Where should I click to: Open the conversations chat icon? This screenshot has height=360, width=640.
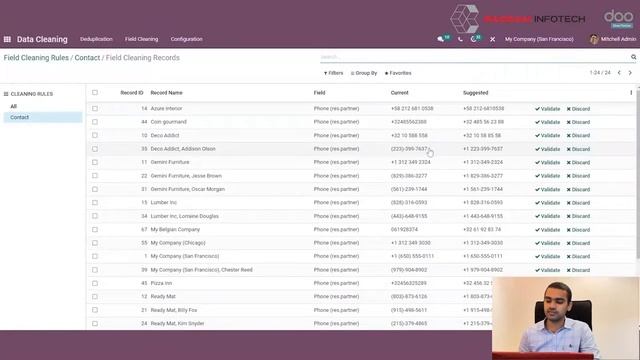[x=440, y=39]
